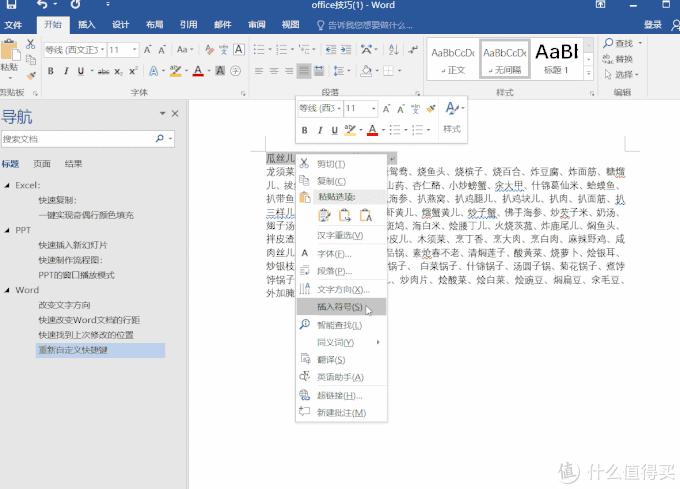
Task: Click the Undo arrow in title bar
Action: (42, 5)
